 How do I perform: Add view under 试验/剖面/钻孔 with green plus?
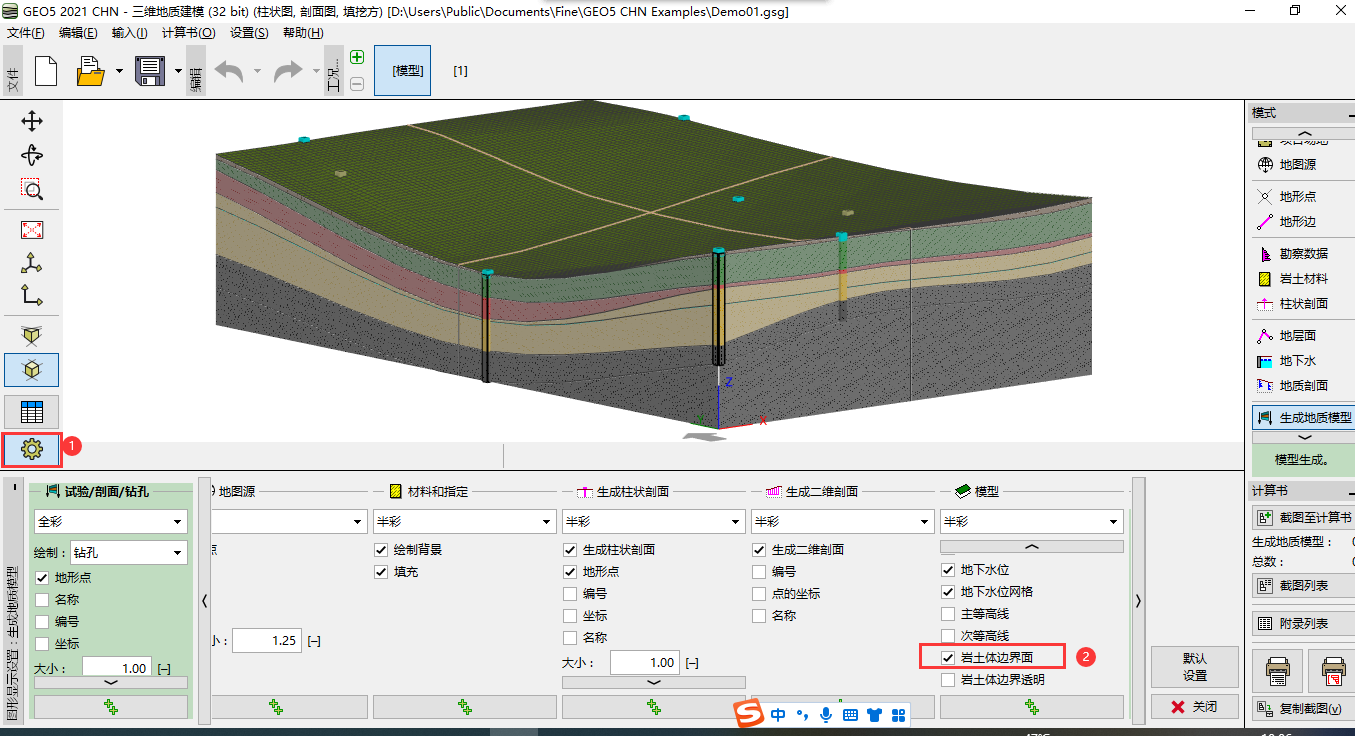coord(111,707)
